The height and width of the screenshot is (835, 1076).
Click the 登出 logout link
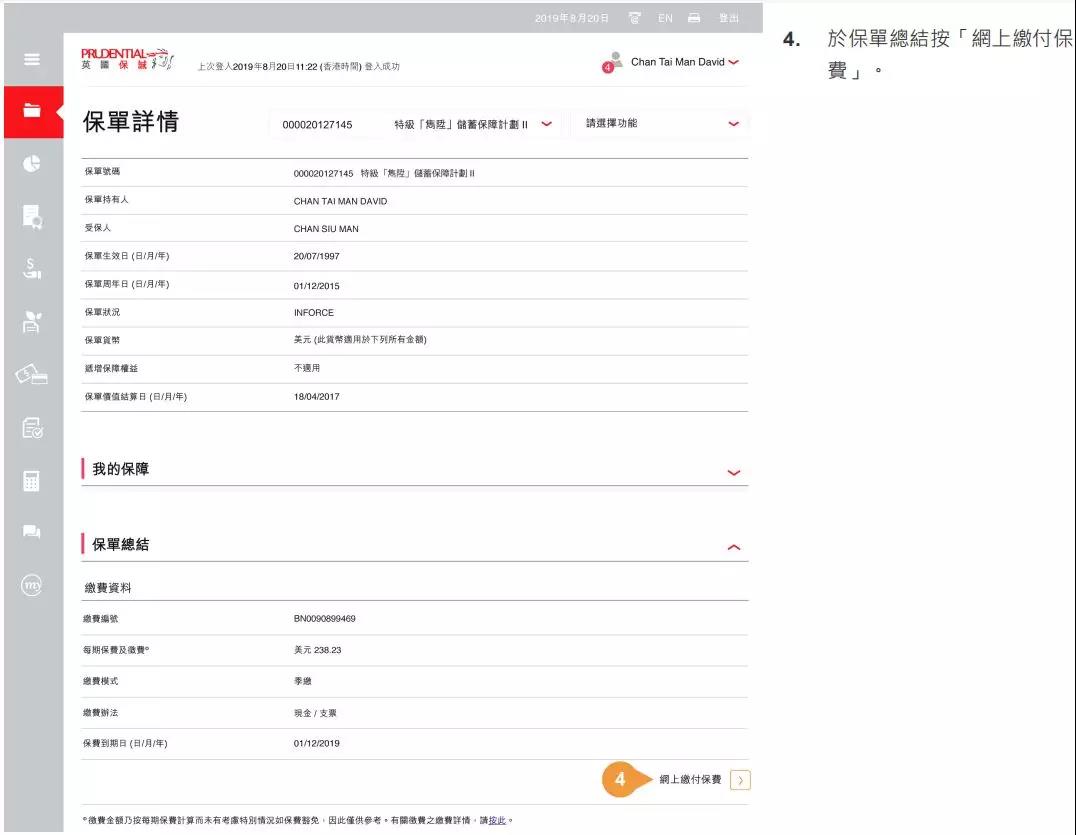(729, 18)
